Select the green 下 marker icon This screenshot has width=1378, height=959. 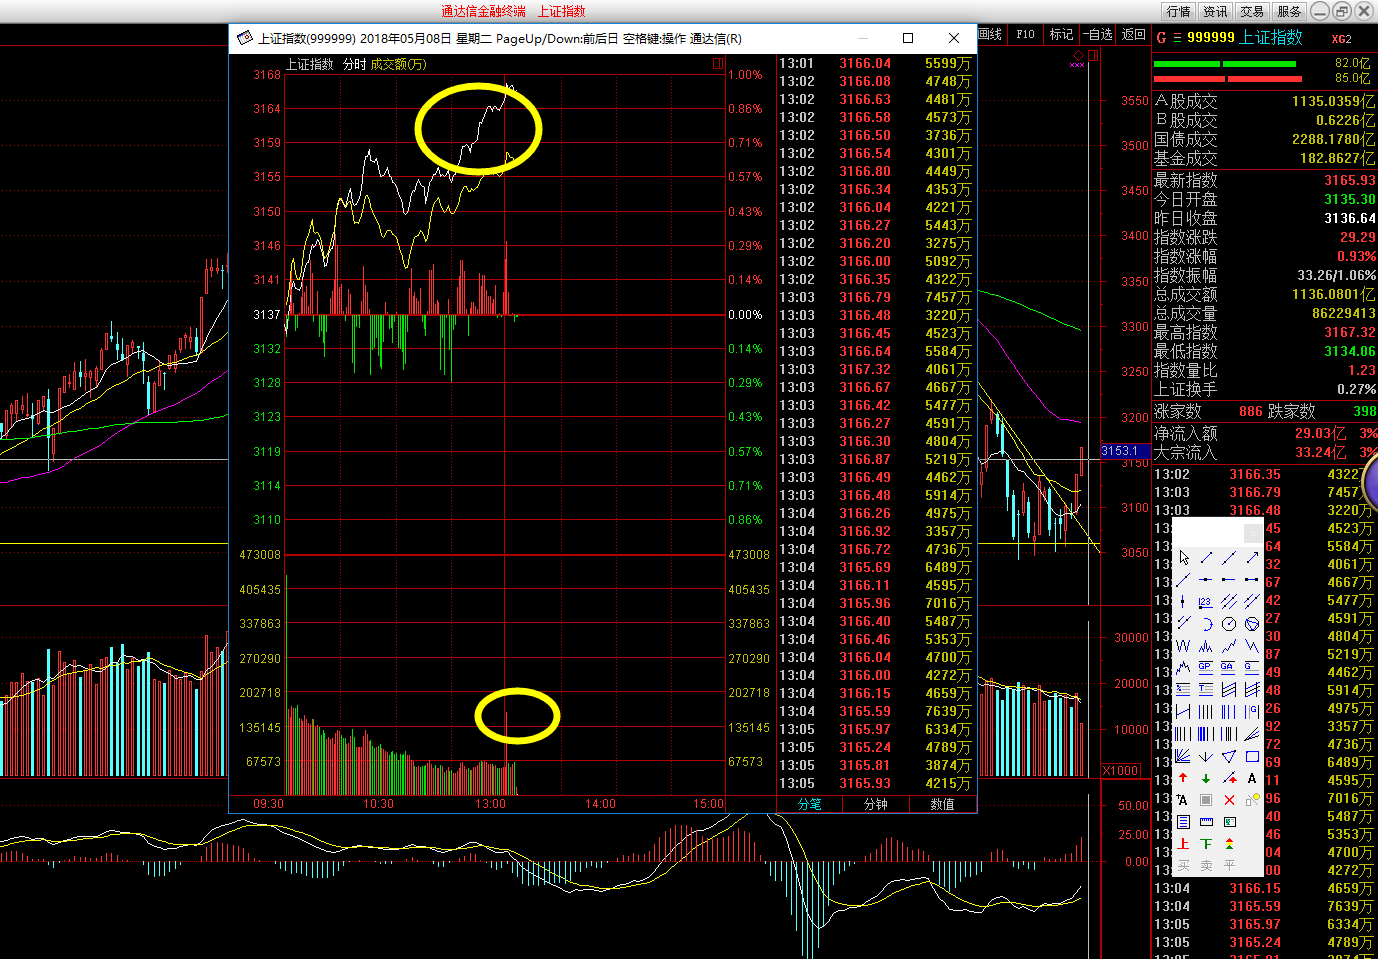pos(1206,844)
